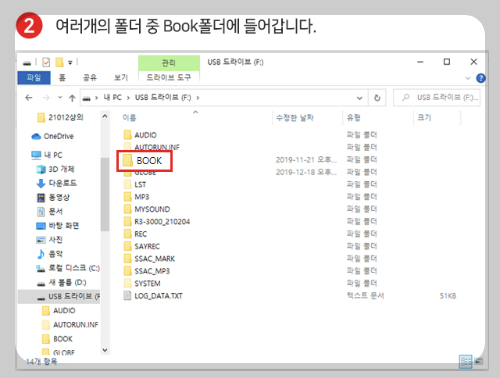Viewport: 500px width, 378px height.
Task: Click the new folder quick access icon
Action: click(x=59, y=62)
